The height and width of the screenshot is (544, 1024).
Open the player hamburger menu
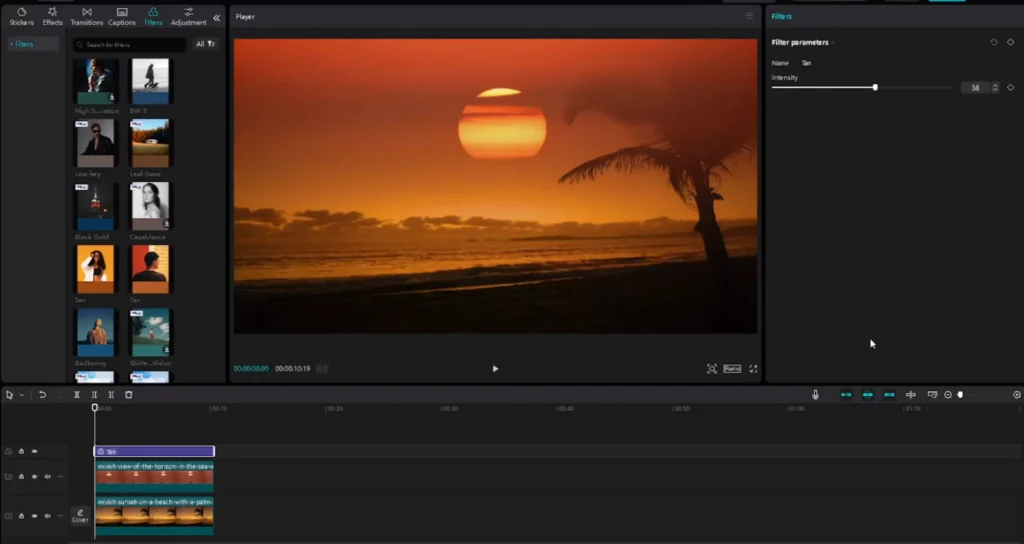[x=749, y=16]
